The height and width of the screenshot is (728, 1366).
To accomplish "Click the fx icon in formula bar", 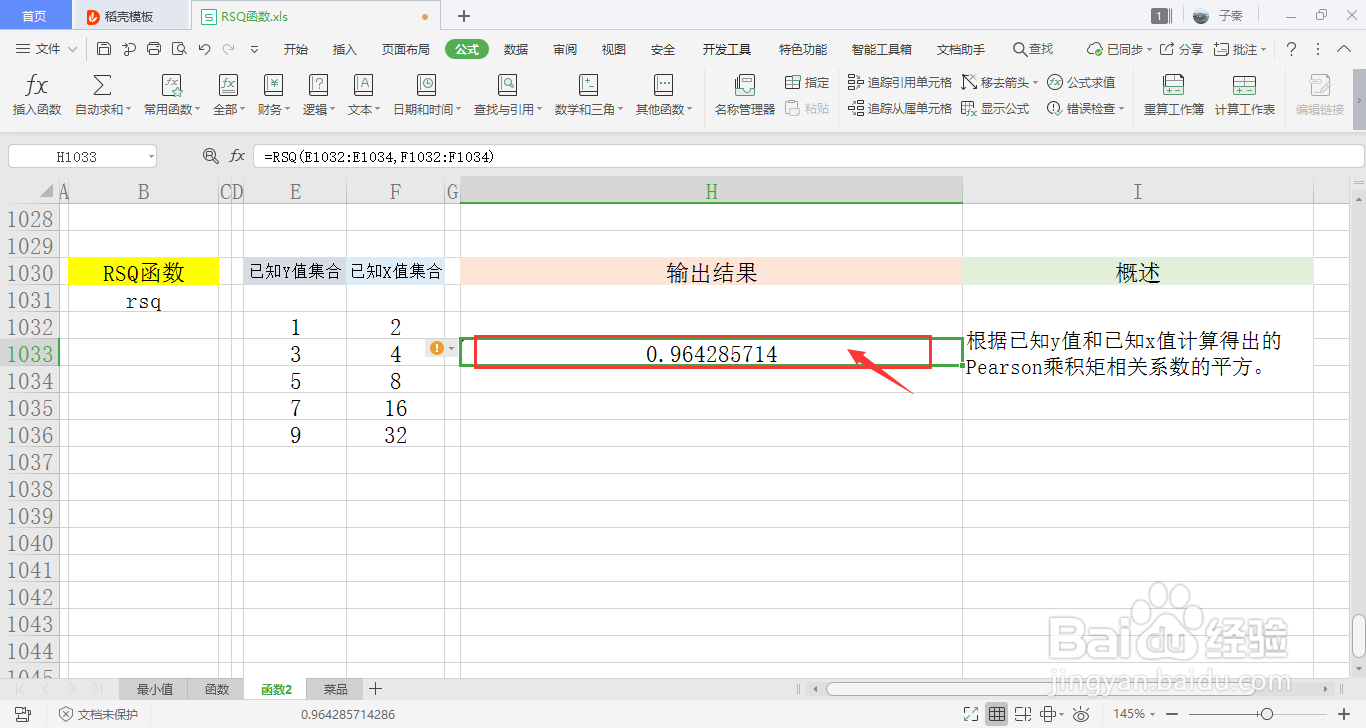I will click(x=237, y=156).
